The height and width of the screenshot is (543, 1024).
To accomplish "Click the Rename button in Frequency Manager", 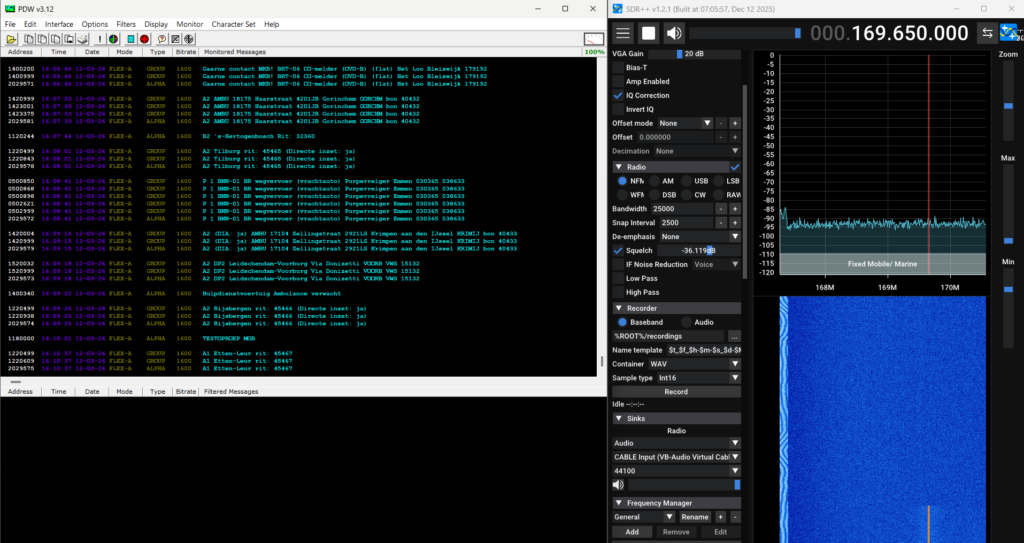I will [694, 517].
